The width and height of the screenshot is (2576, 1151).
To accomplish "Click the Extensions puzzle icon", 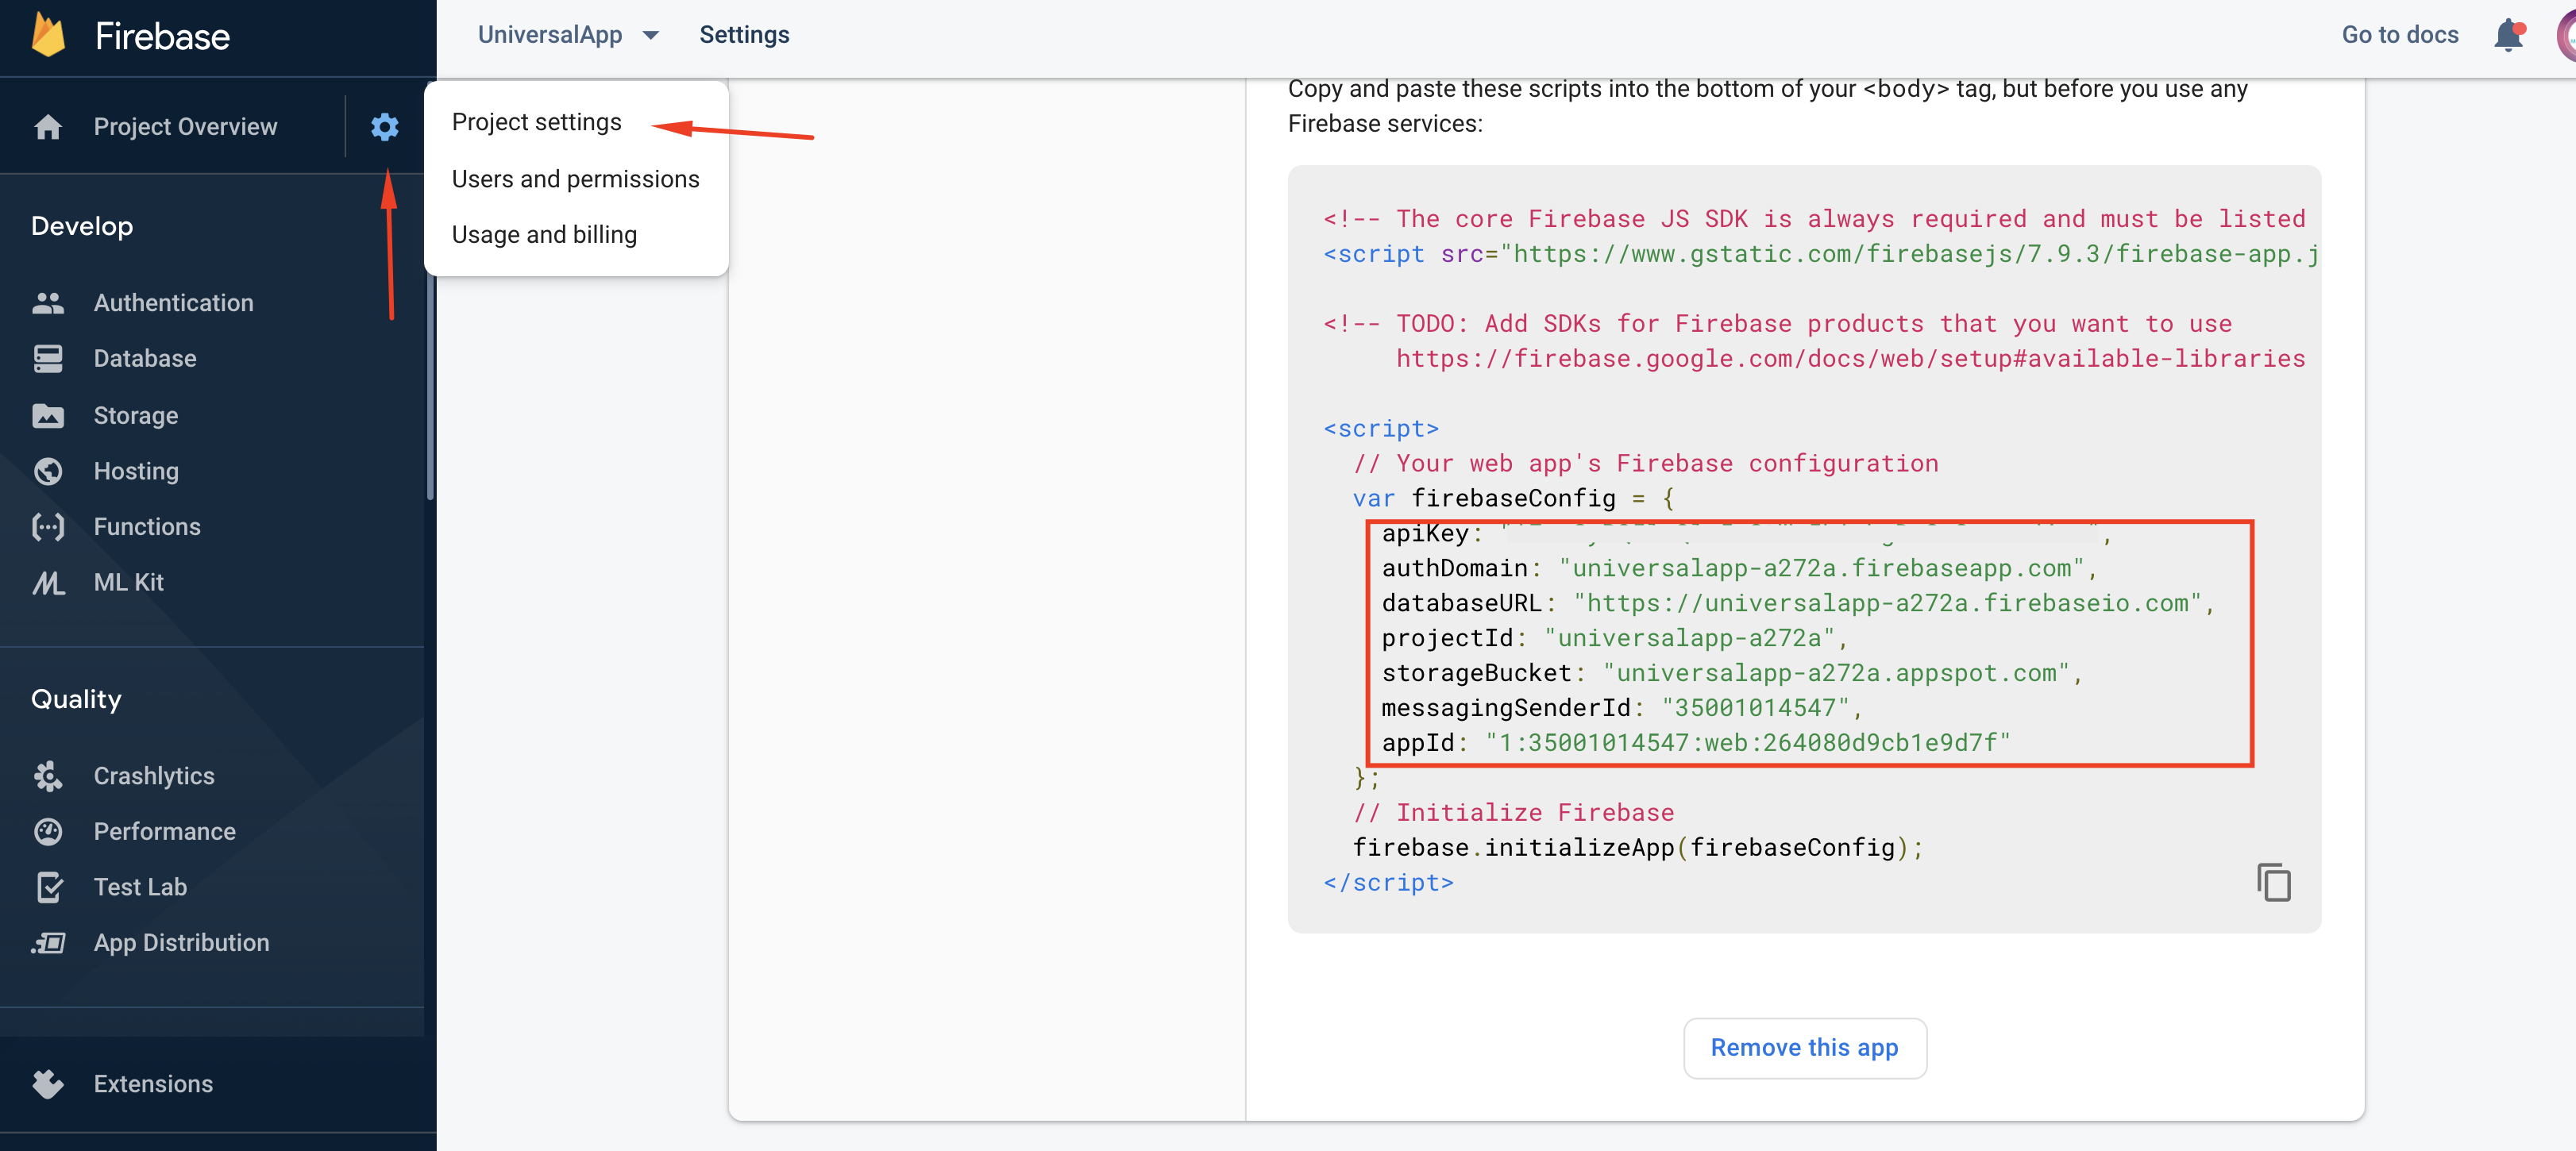I will point(48,1084).
